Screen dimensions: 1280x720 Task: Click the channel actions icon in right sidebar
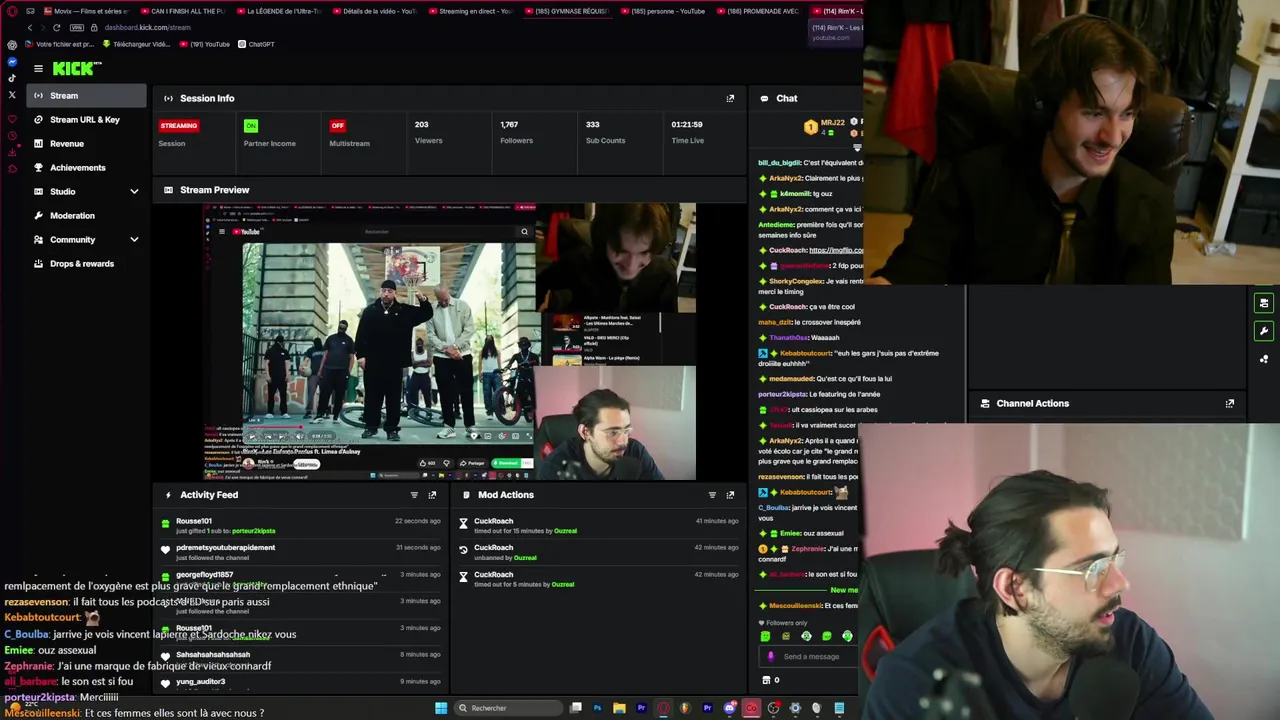coord(1264,303)
